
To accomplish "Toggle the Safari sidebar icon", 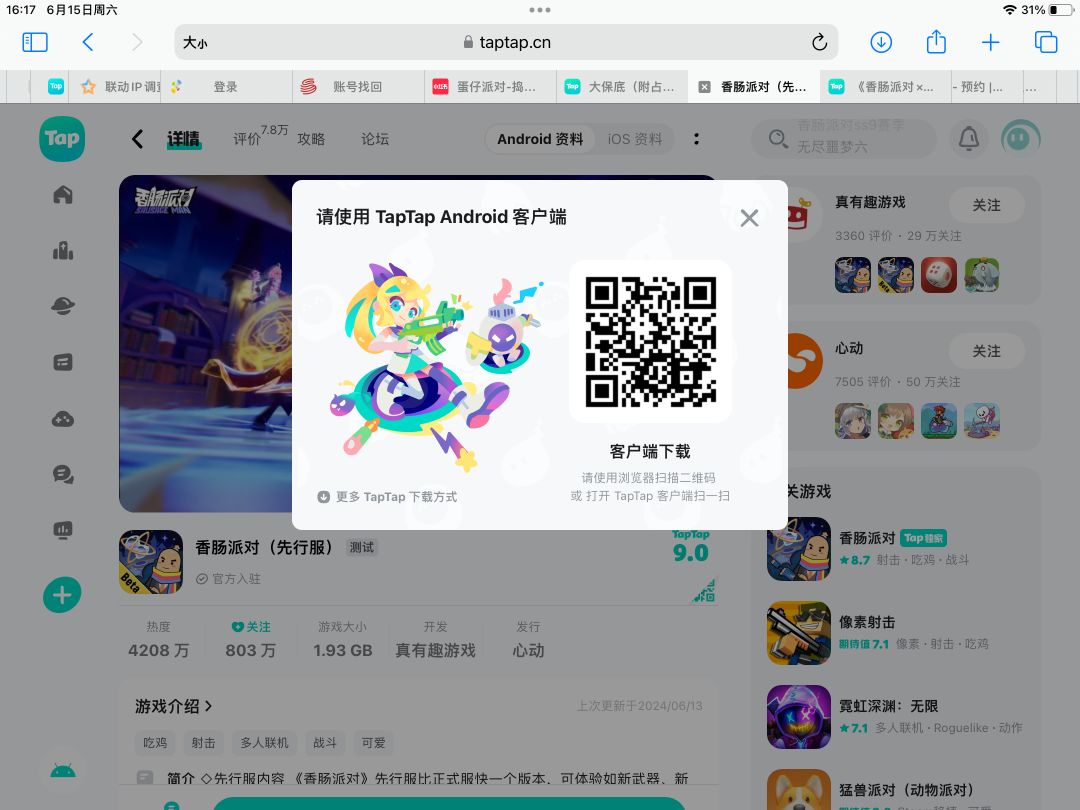I will pyautogui.click(x=35, y=42).
